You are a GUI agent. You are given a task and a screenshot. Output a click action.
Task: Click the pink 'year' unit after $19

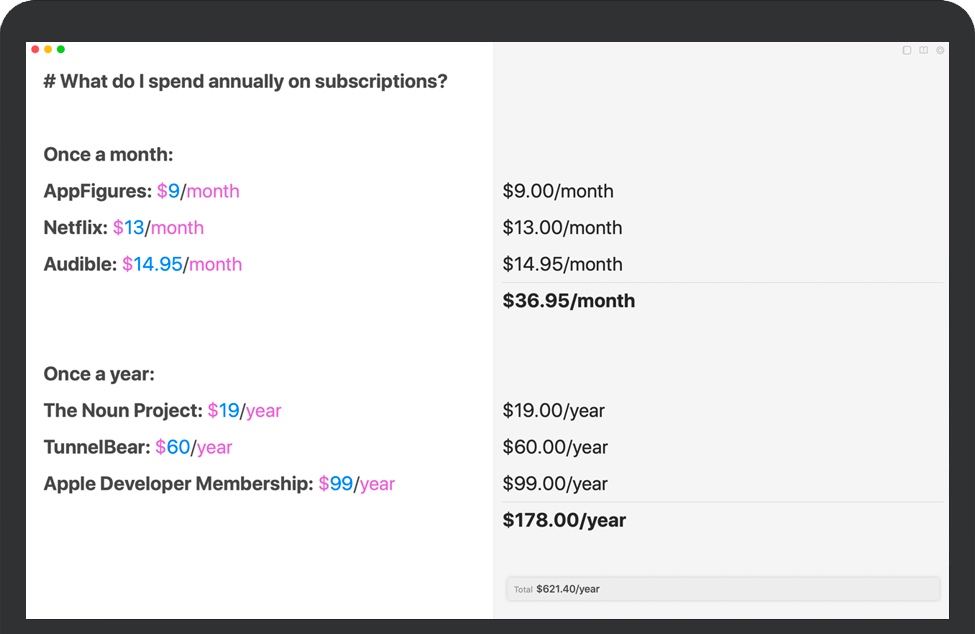(x=264, y=411)
